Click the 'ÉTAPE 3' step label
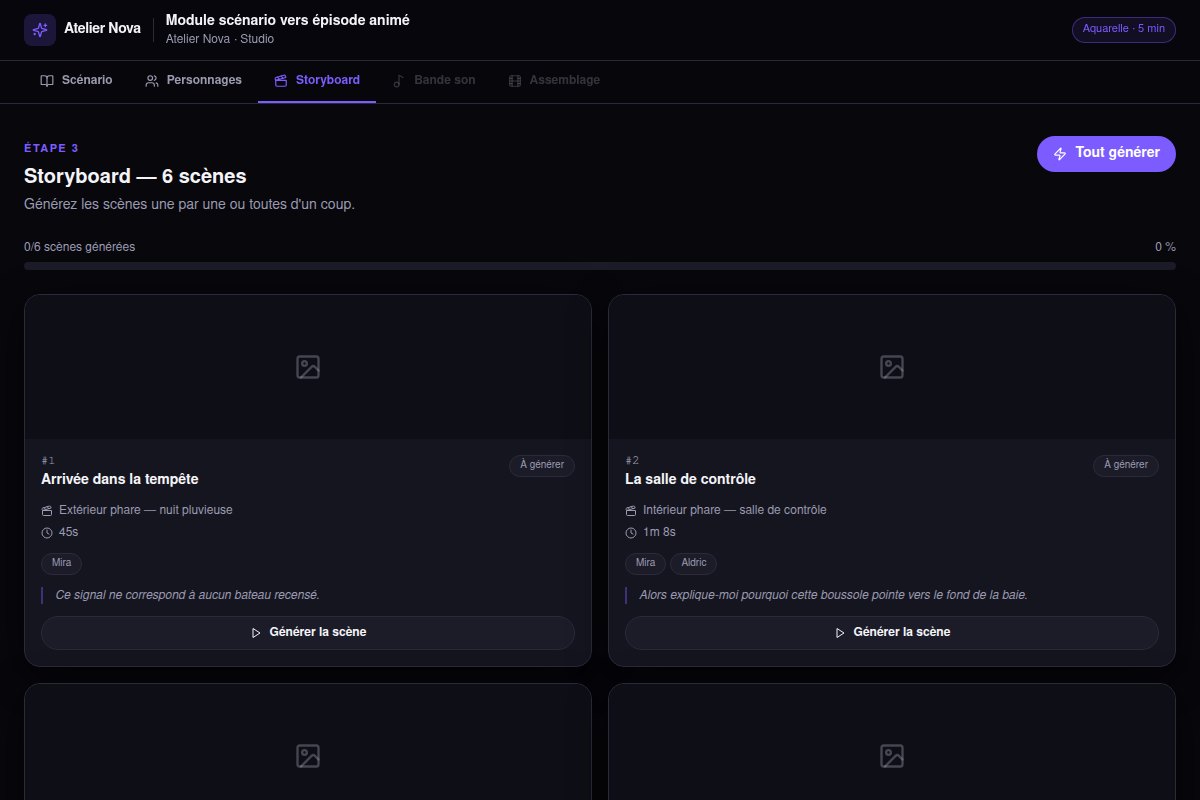Viewport: 1200px width, 800px height. [x=51, y=148]
